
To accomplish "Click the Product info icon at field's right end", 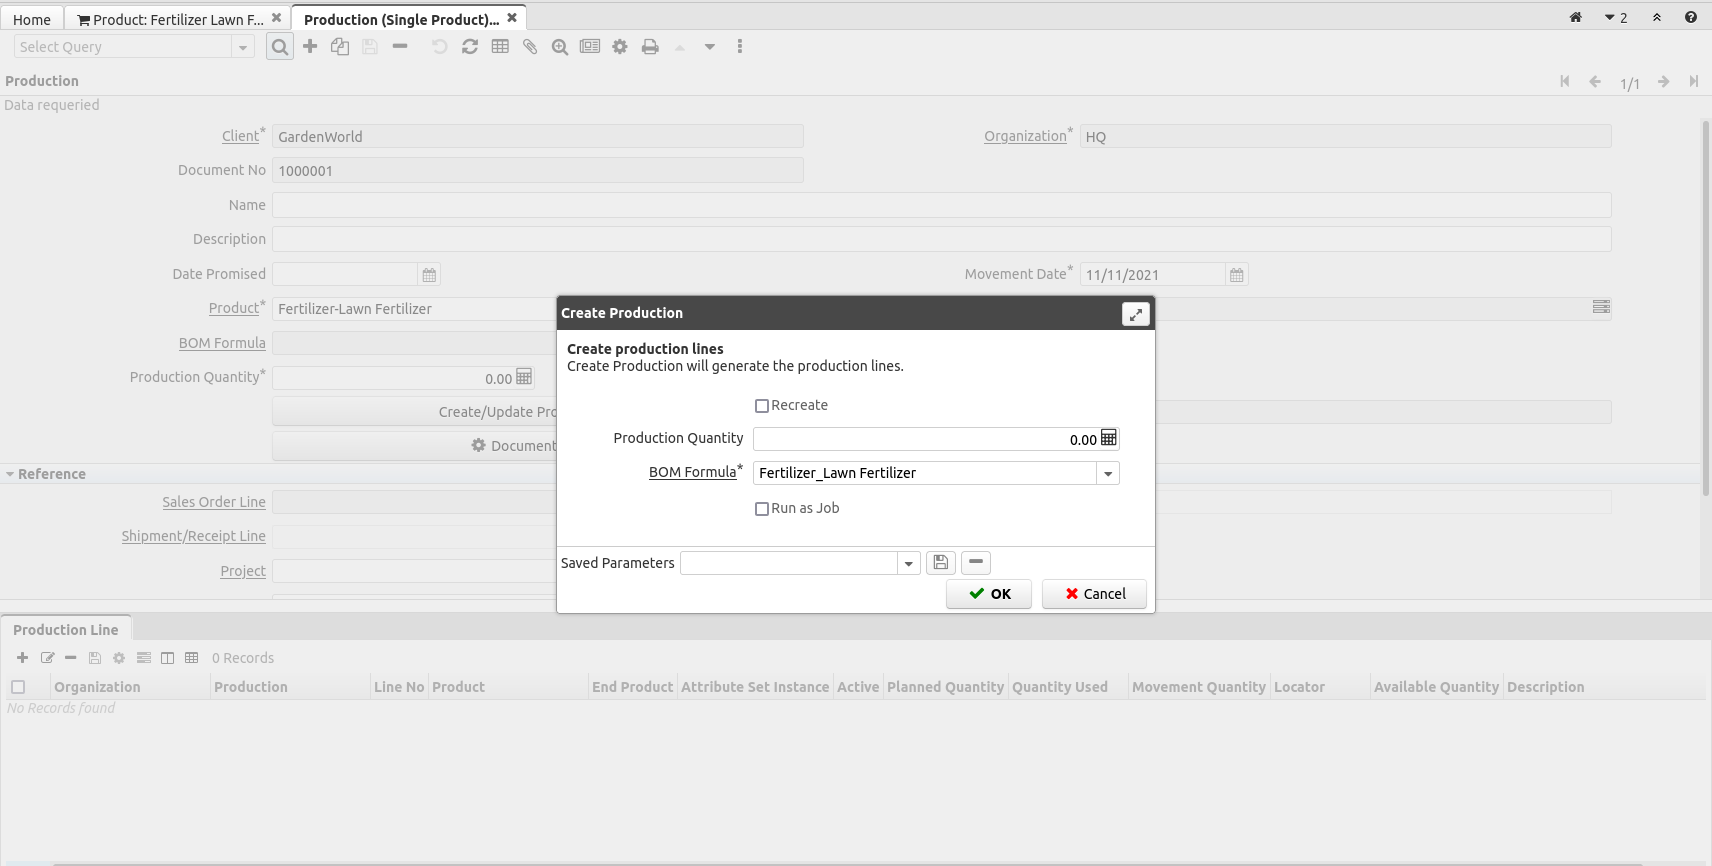I will coord(1601,307).
